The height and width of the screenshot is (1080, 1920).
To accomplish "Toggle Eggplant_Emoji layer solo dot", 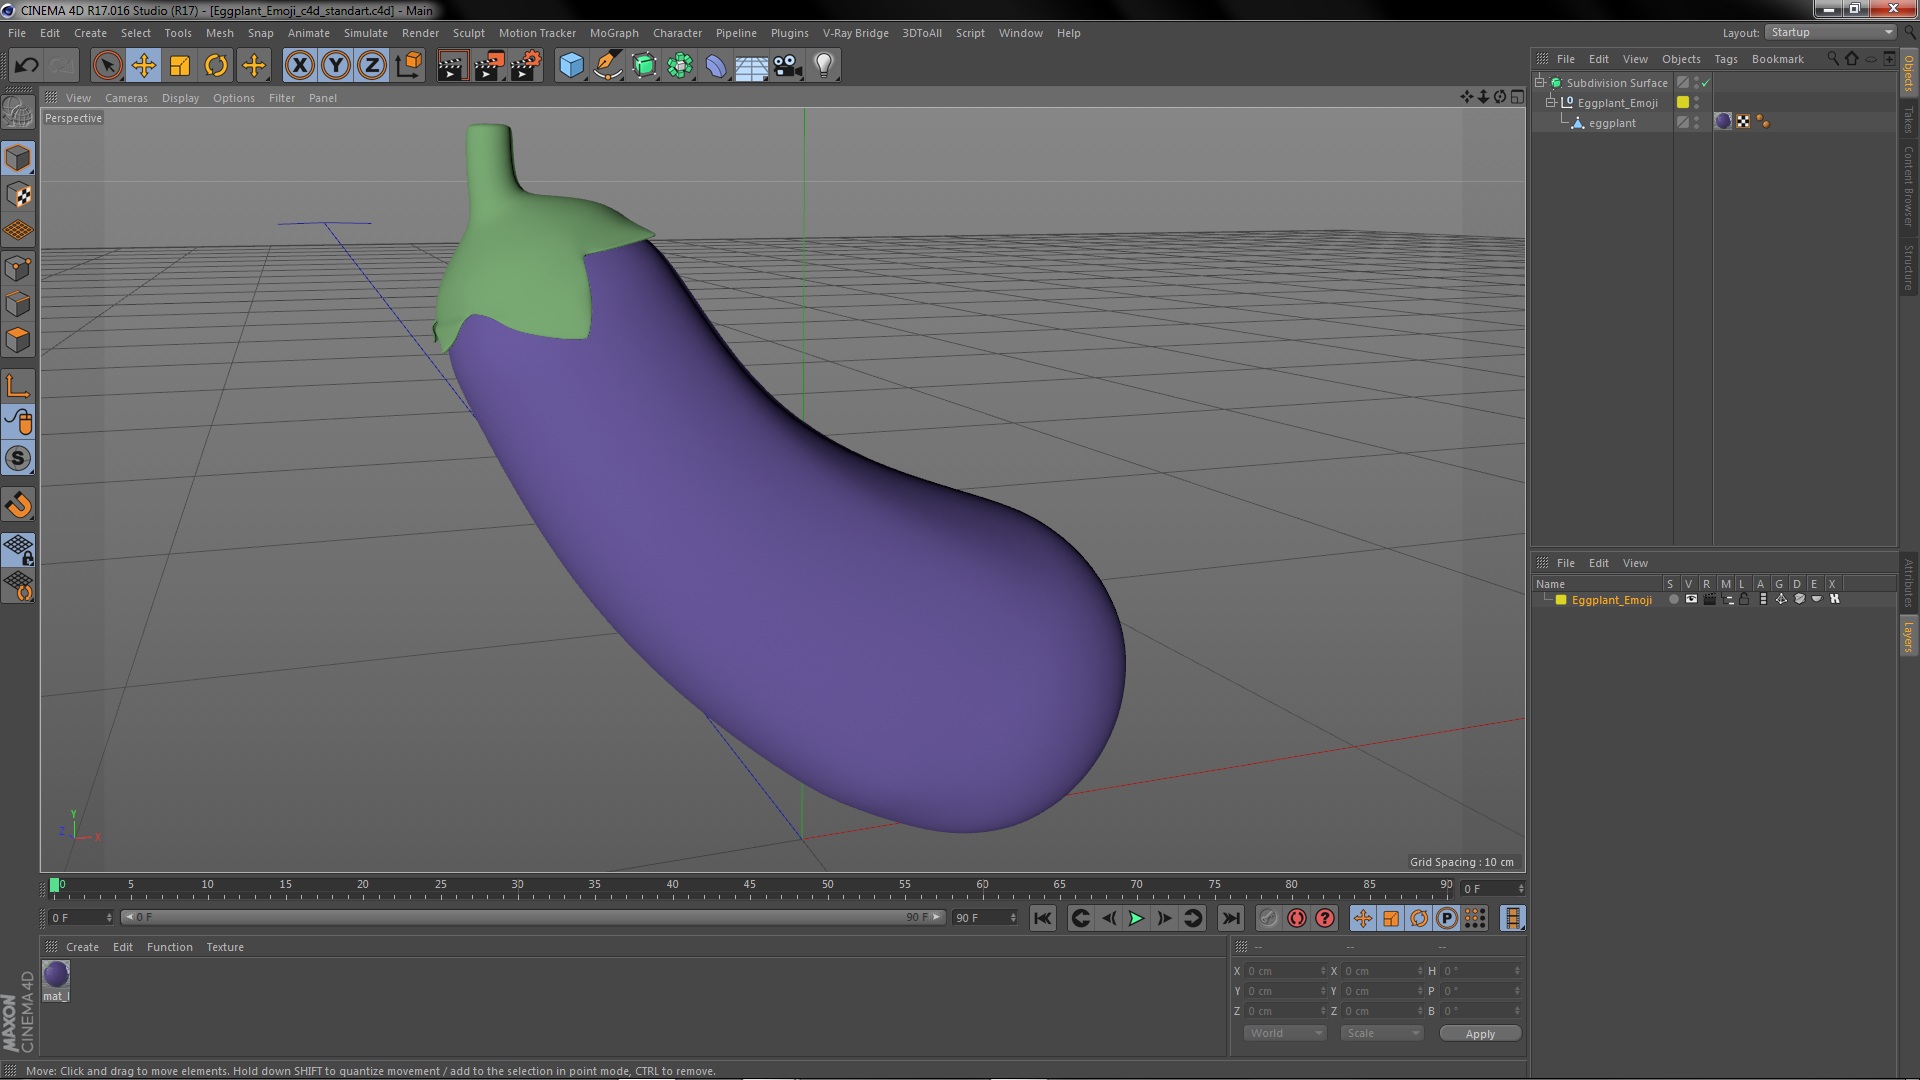I will pyautogui.click(x=1673, y=599).
